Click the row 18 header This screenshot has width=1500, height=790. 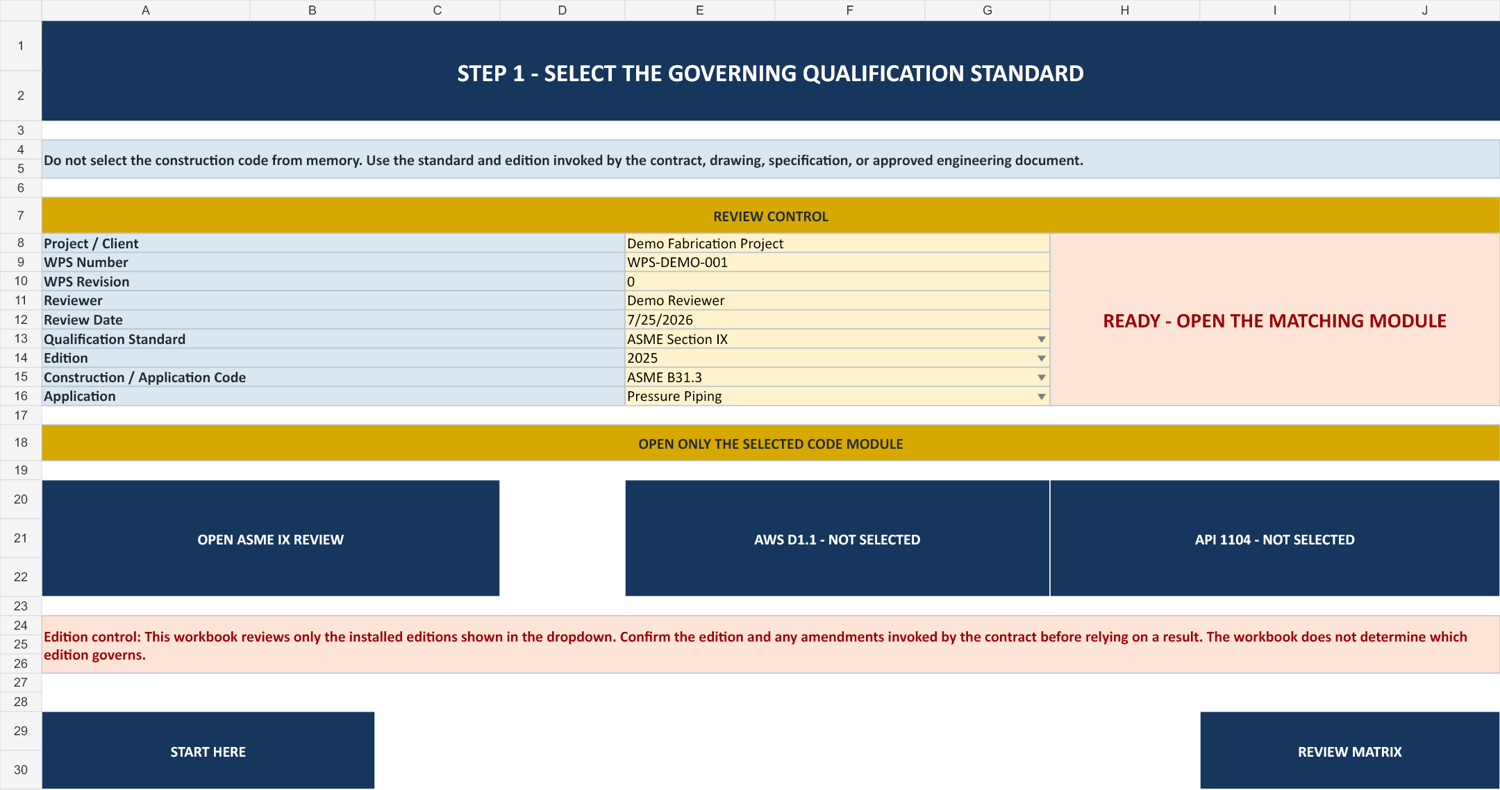(20, 442)
